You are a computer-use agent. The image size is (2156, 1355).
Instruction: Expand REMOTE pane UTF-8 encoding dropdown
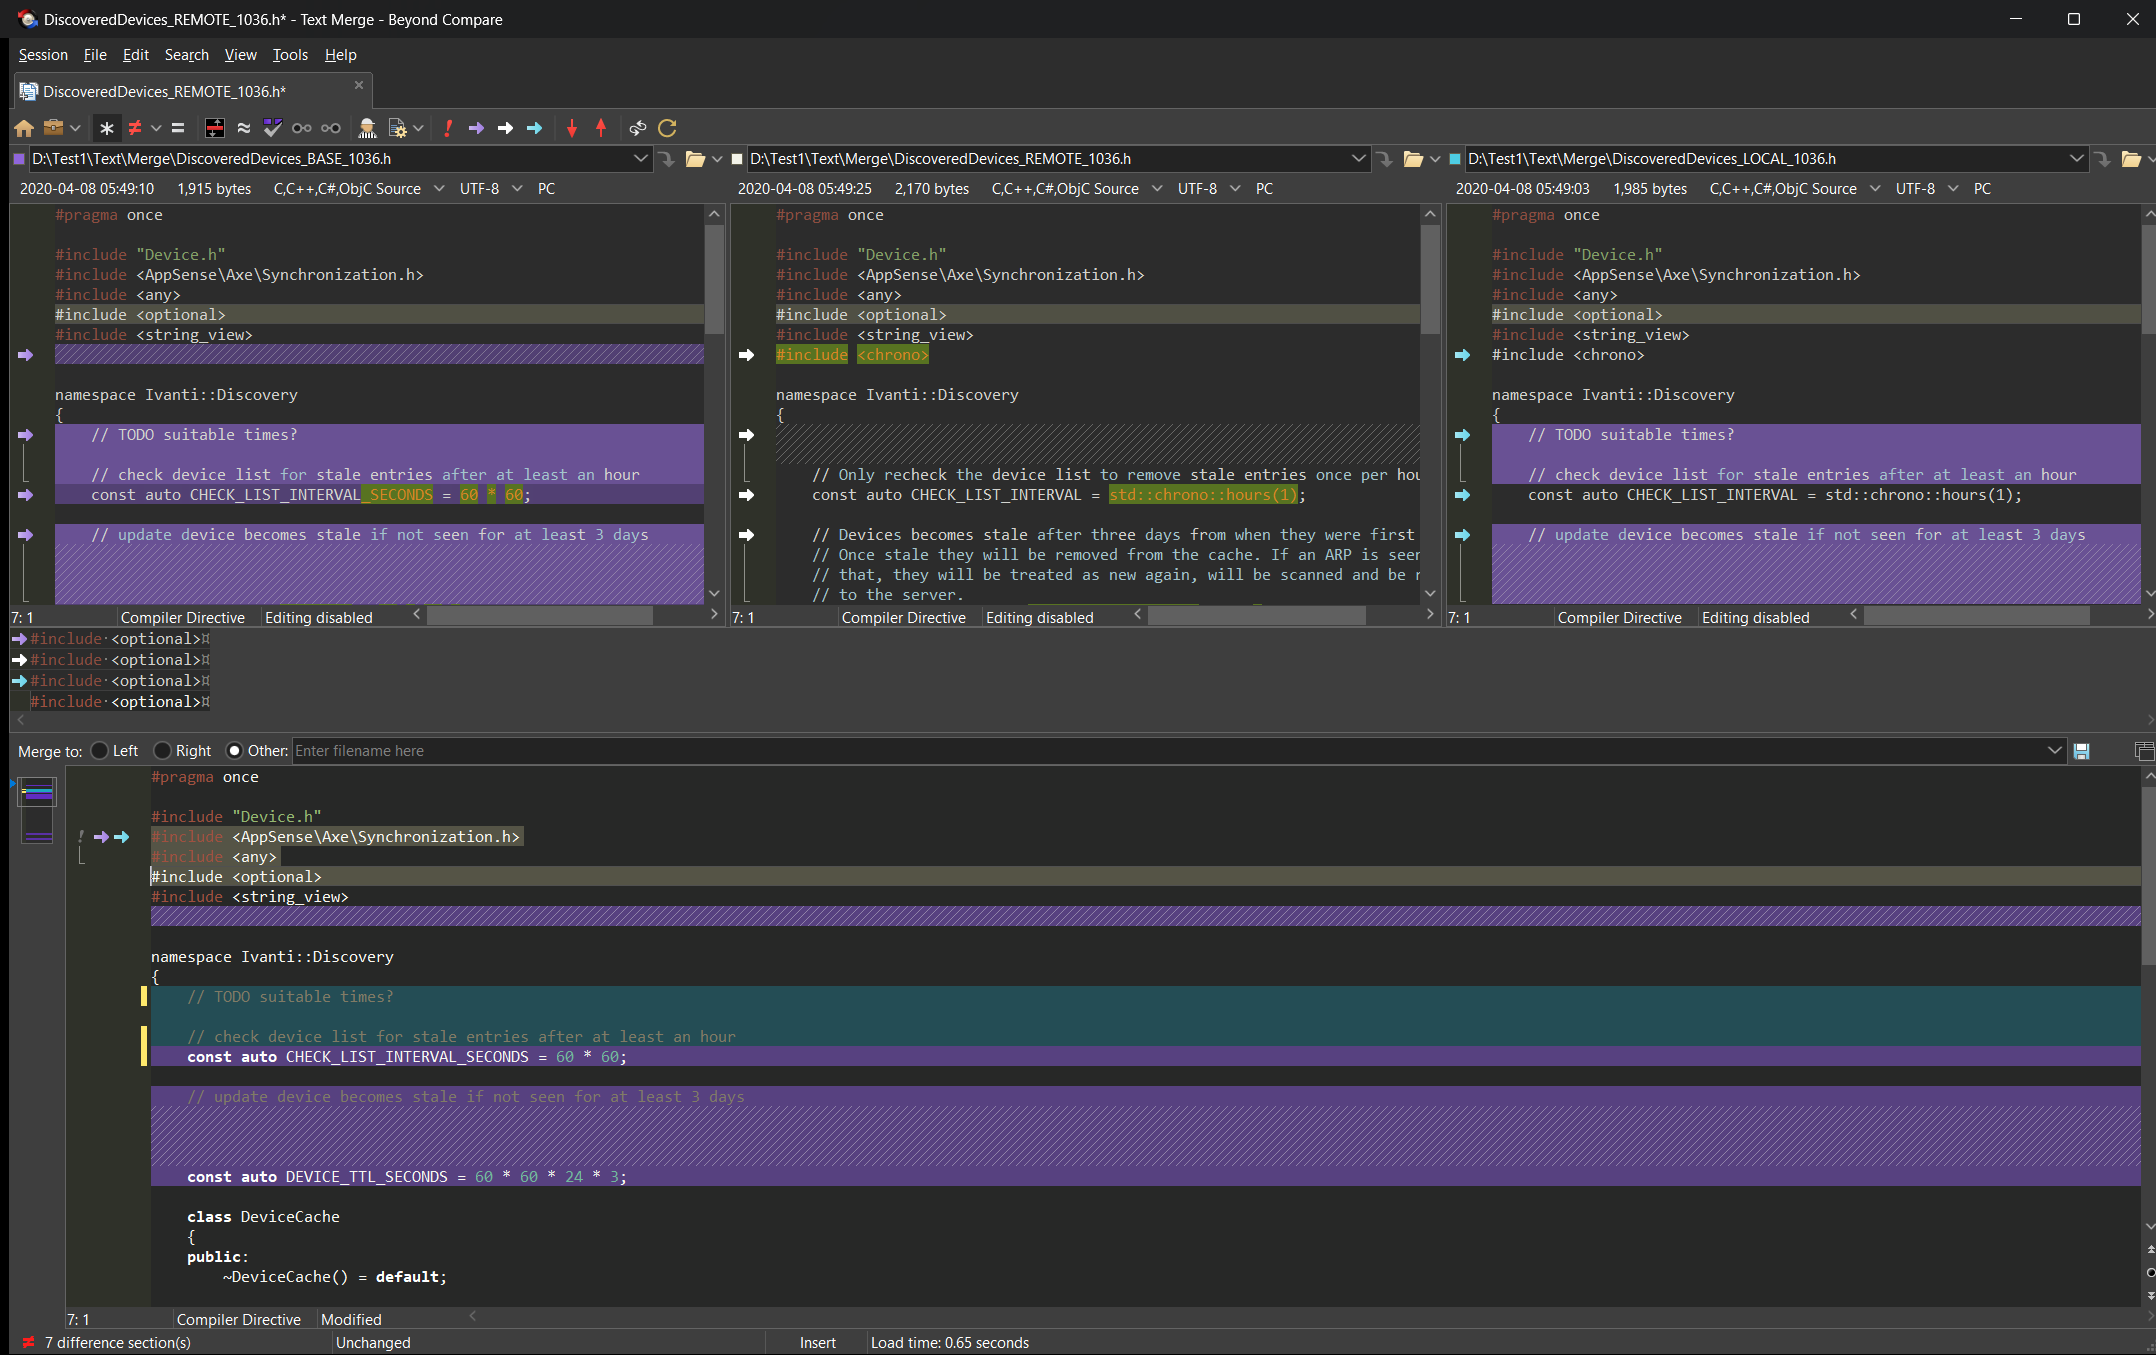pos(1234,188)
